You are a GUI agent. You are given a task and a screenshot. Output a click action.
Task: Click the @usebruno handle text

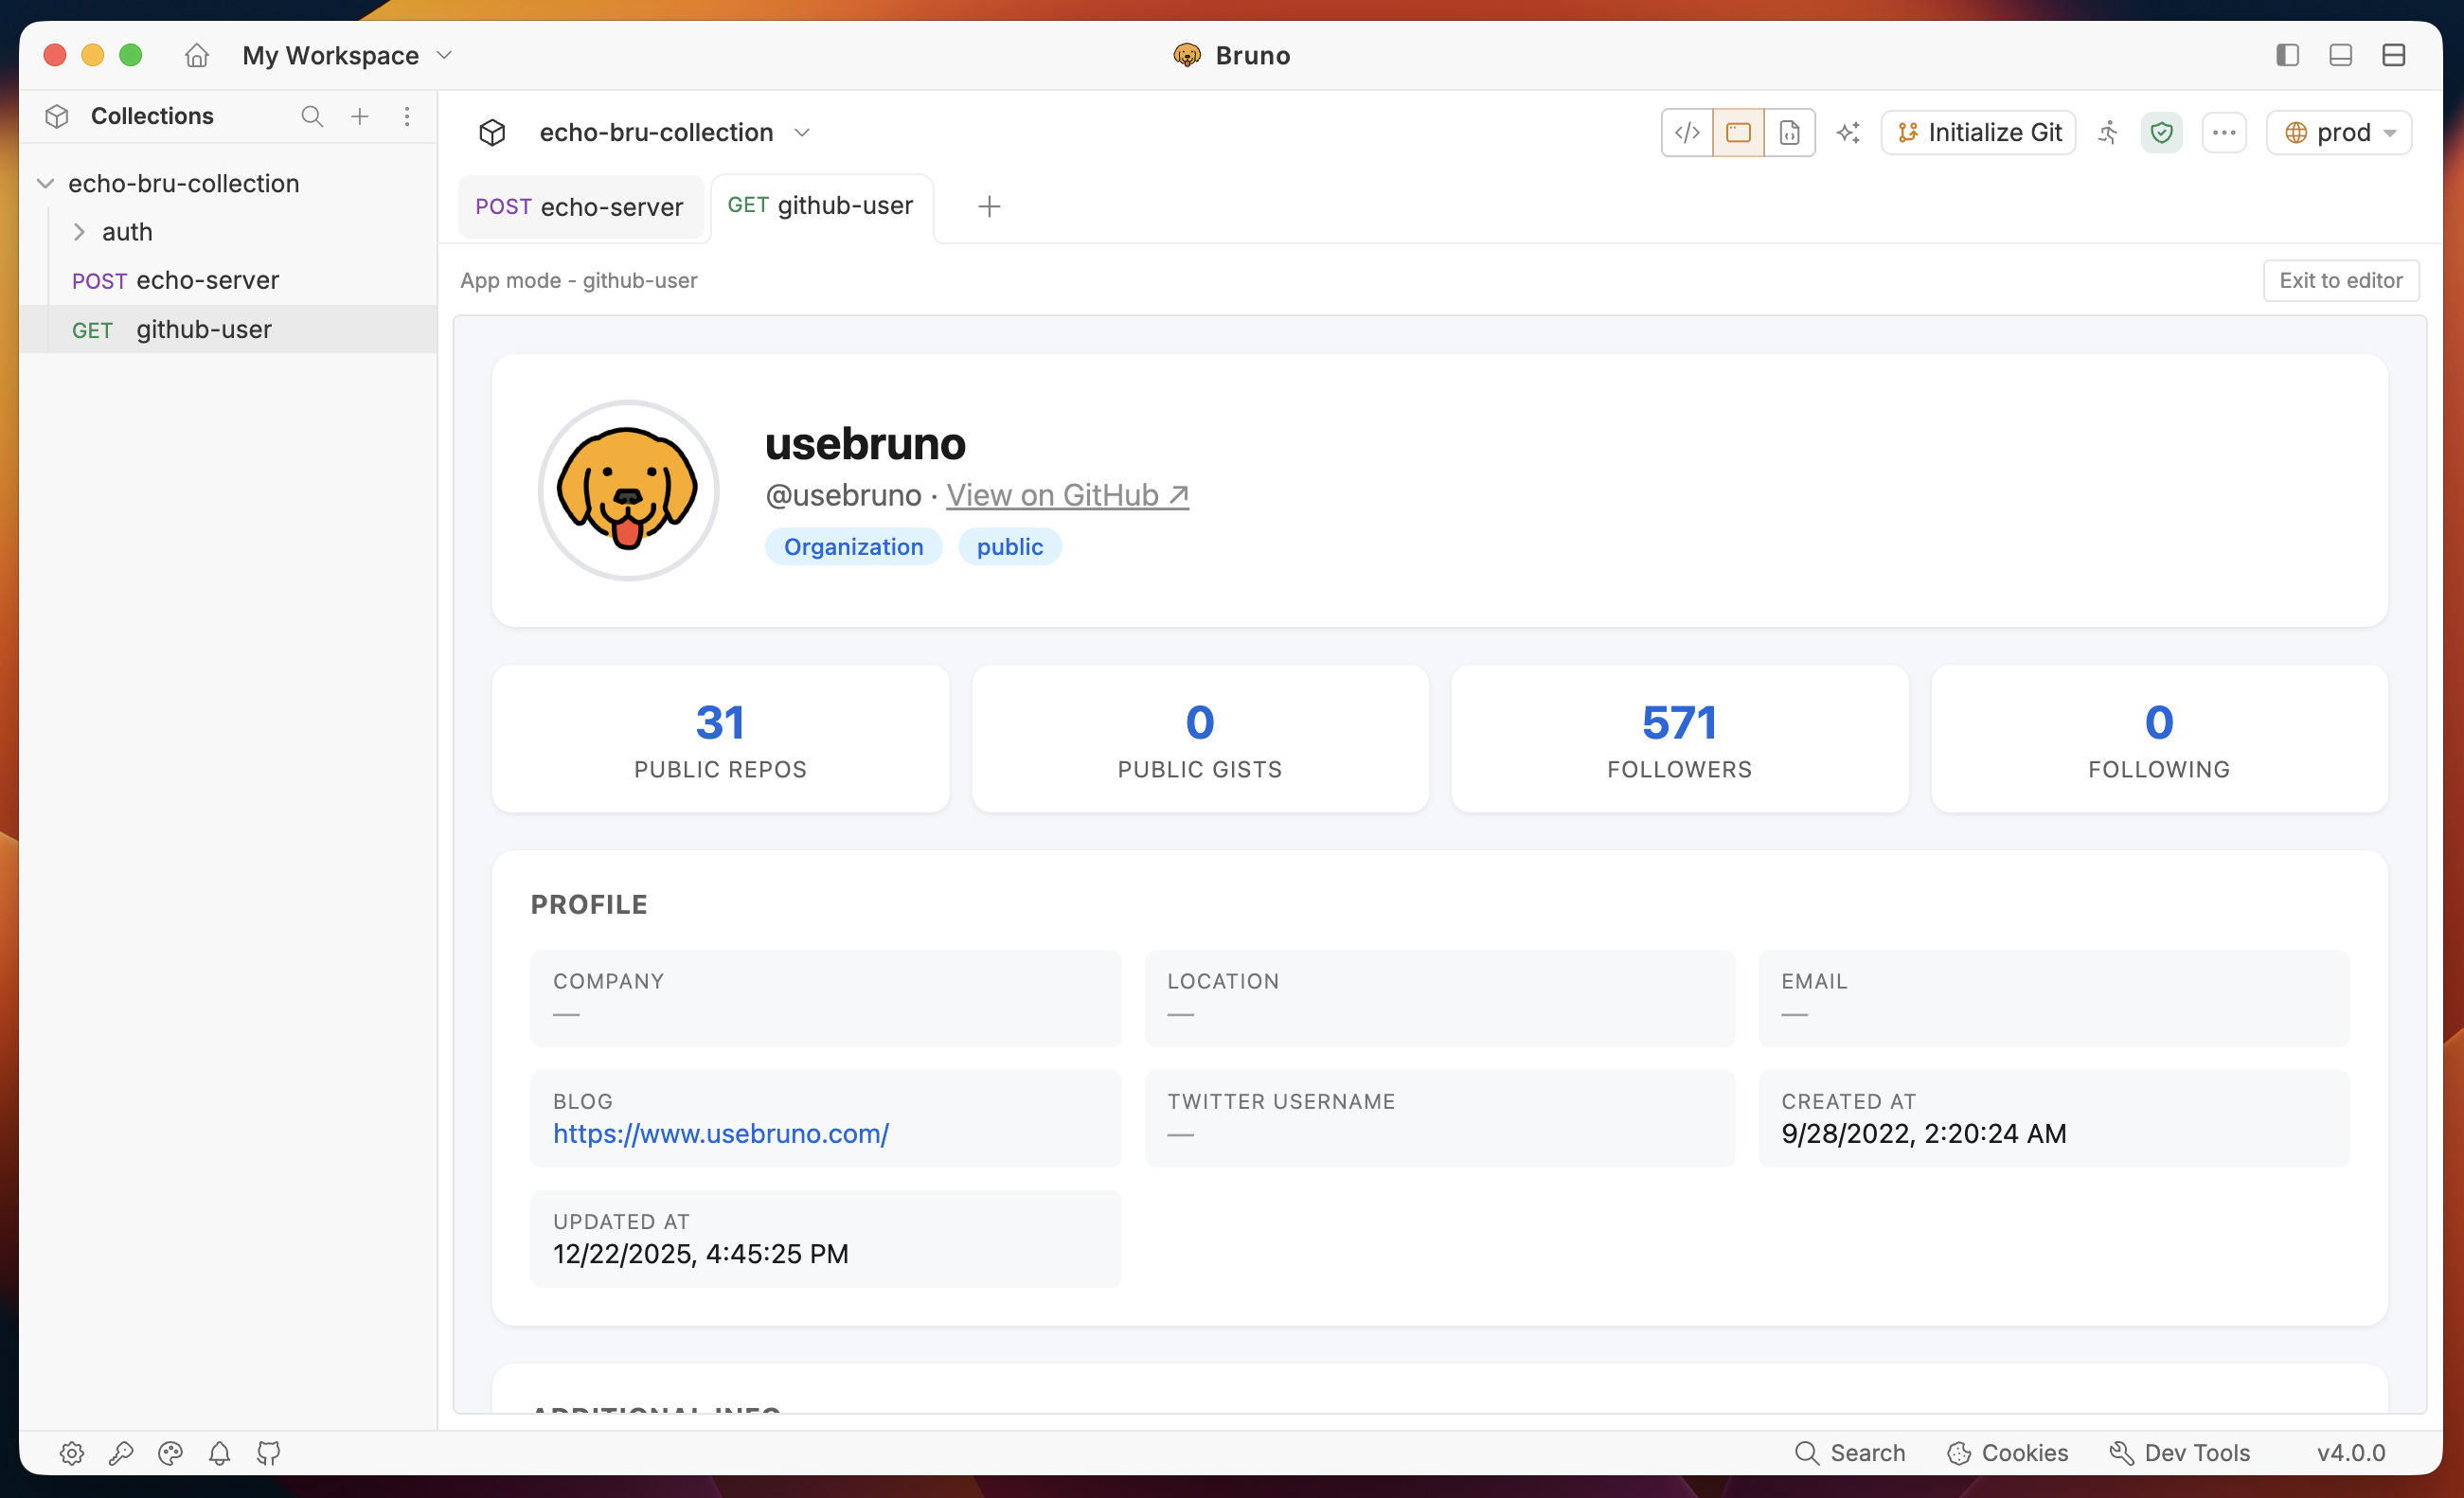point(843,495)
